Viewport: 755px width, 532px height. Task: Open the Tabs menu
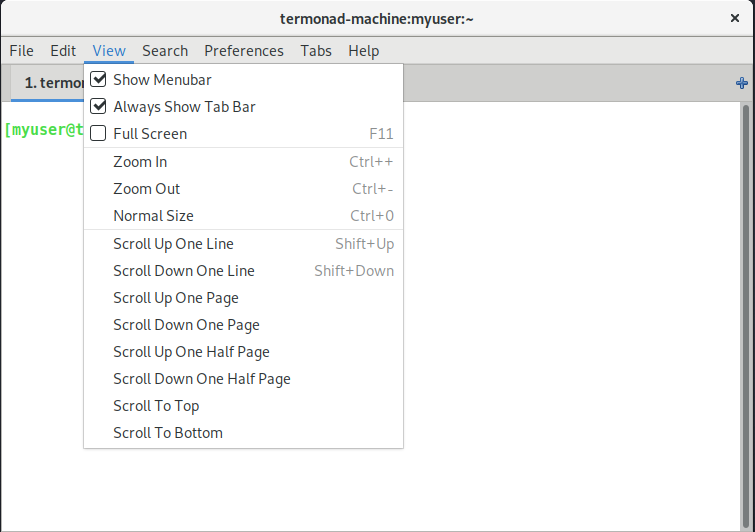(316, 51)
